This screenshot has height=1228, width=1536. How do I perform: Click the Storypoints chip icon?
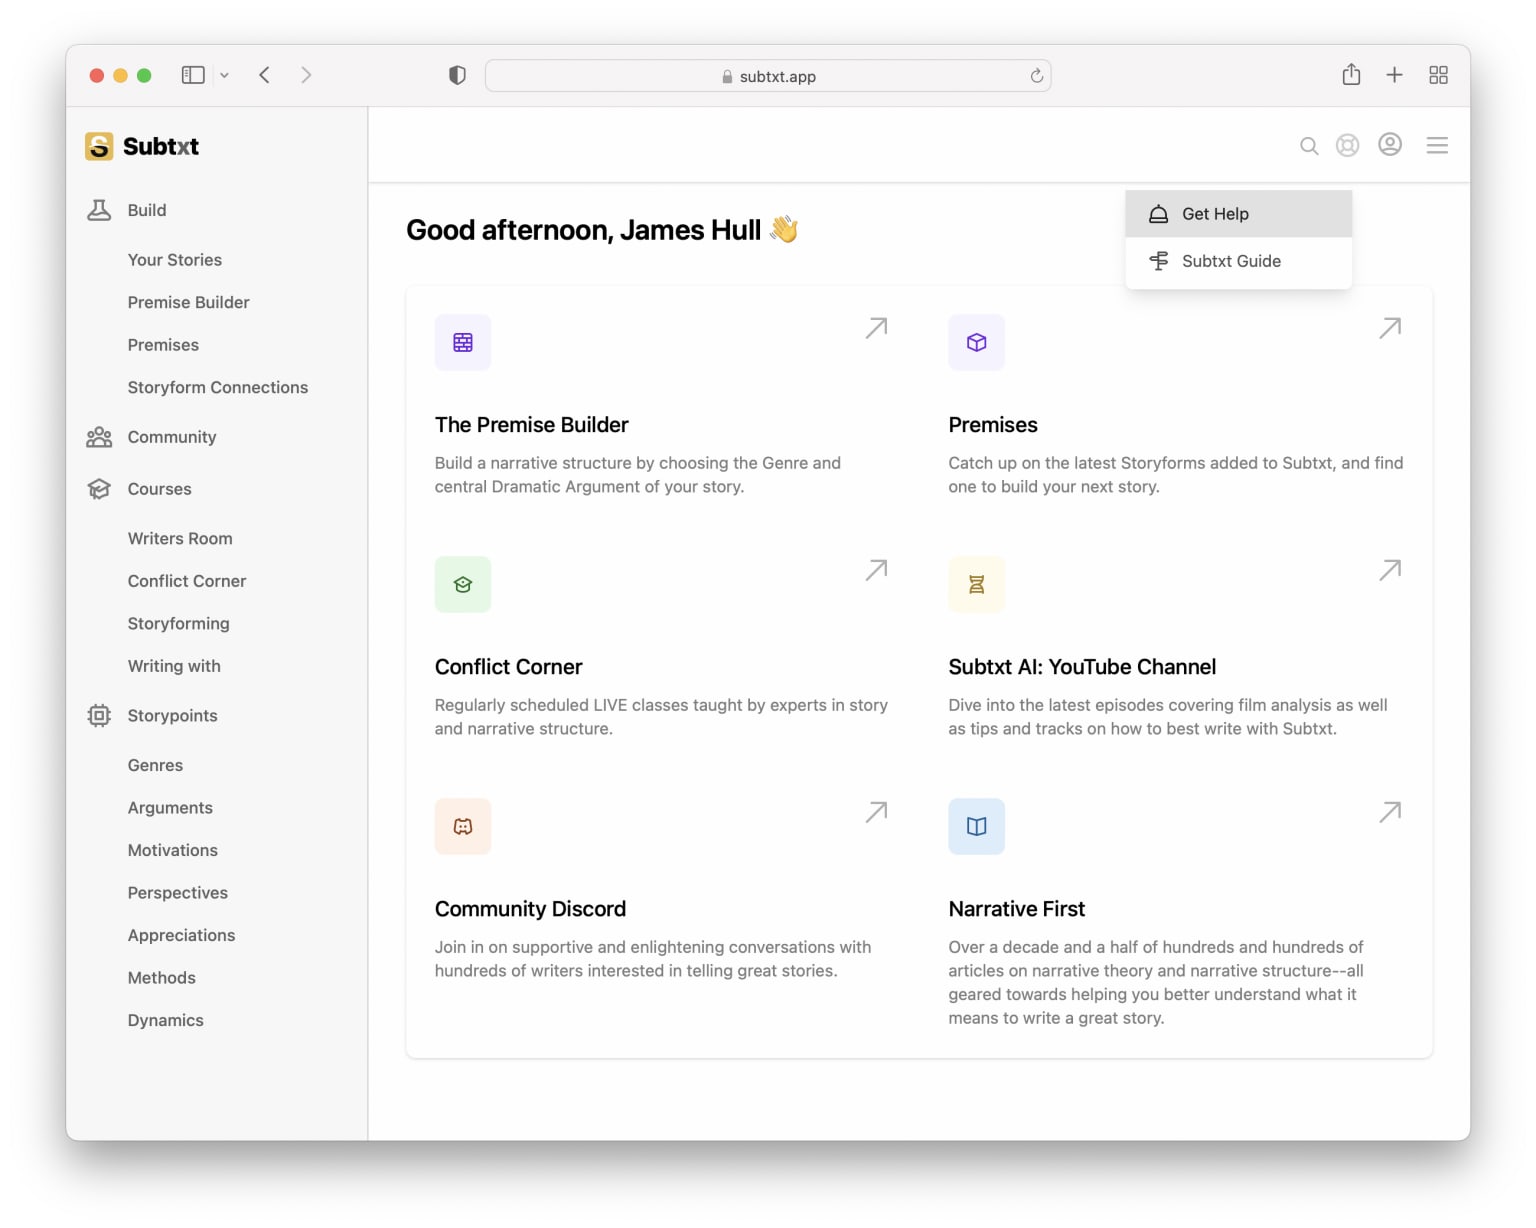click(x=99, y=716)
